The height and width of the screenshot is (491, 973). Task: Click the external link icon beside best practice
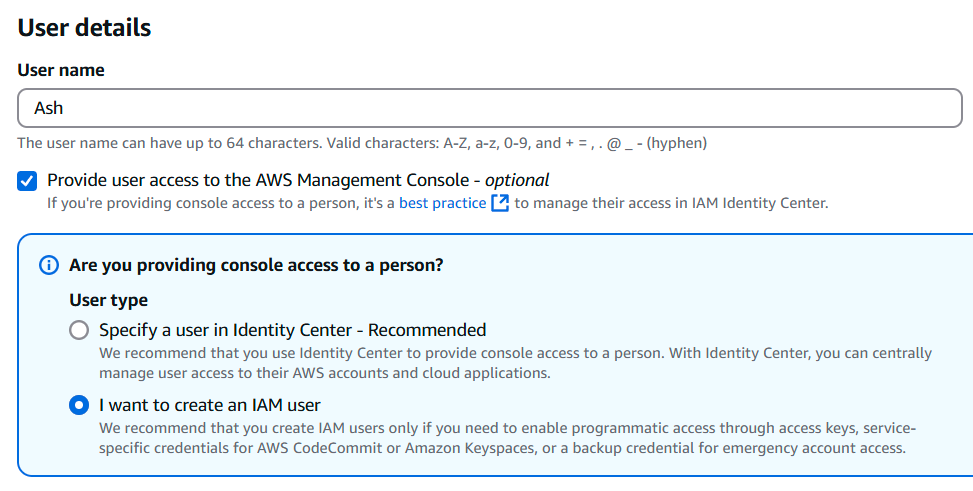[500, 203]
